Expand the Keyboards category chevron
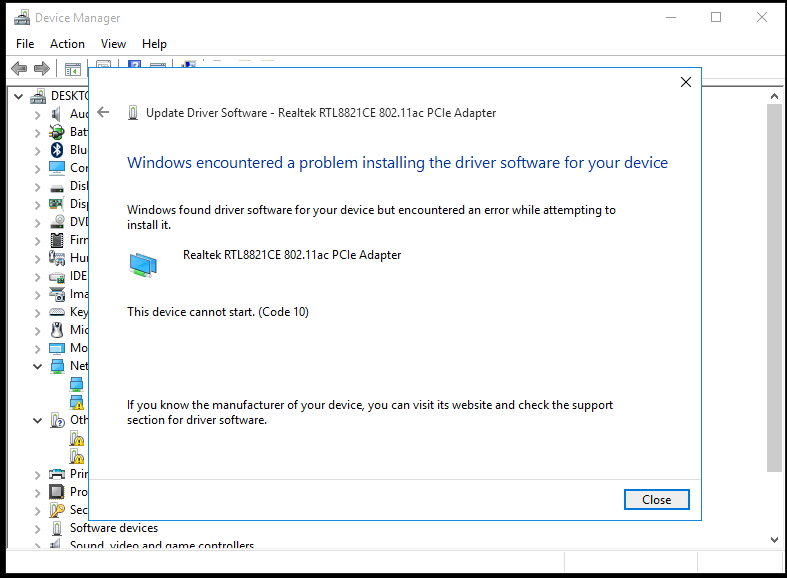This screenshot has height=578, width=787. [x=38, y=313]
